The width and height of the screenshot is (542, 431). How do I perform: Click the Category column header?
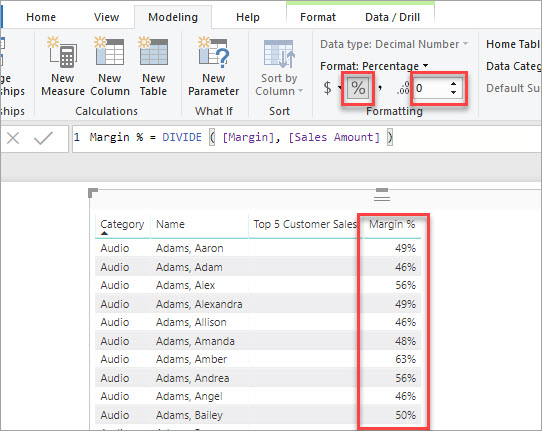coord(122,224)
